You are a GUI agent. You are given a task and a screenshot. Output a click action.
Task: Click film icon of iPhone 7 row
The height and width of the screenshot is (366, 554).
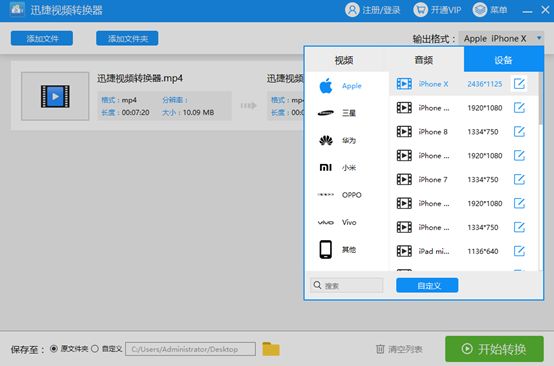tap(404, 179)
